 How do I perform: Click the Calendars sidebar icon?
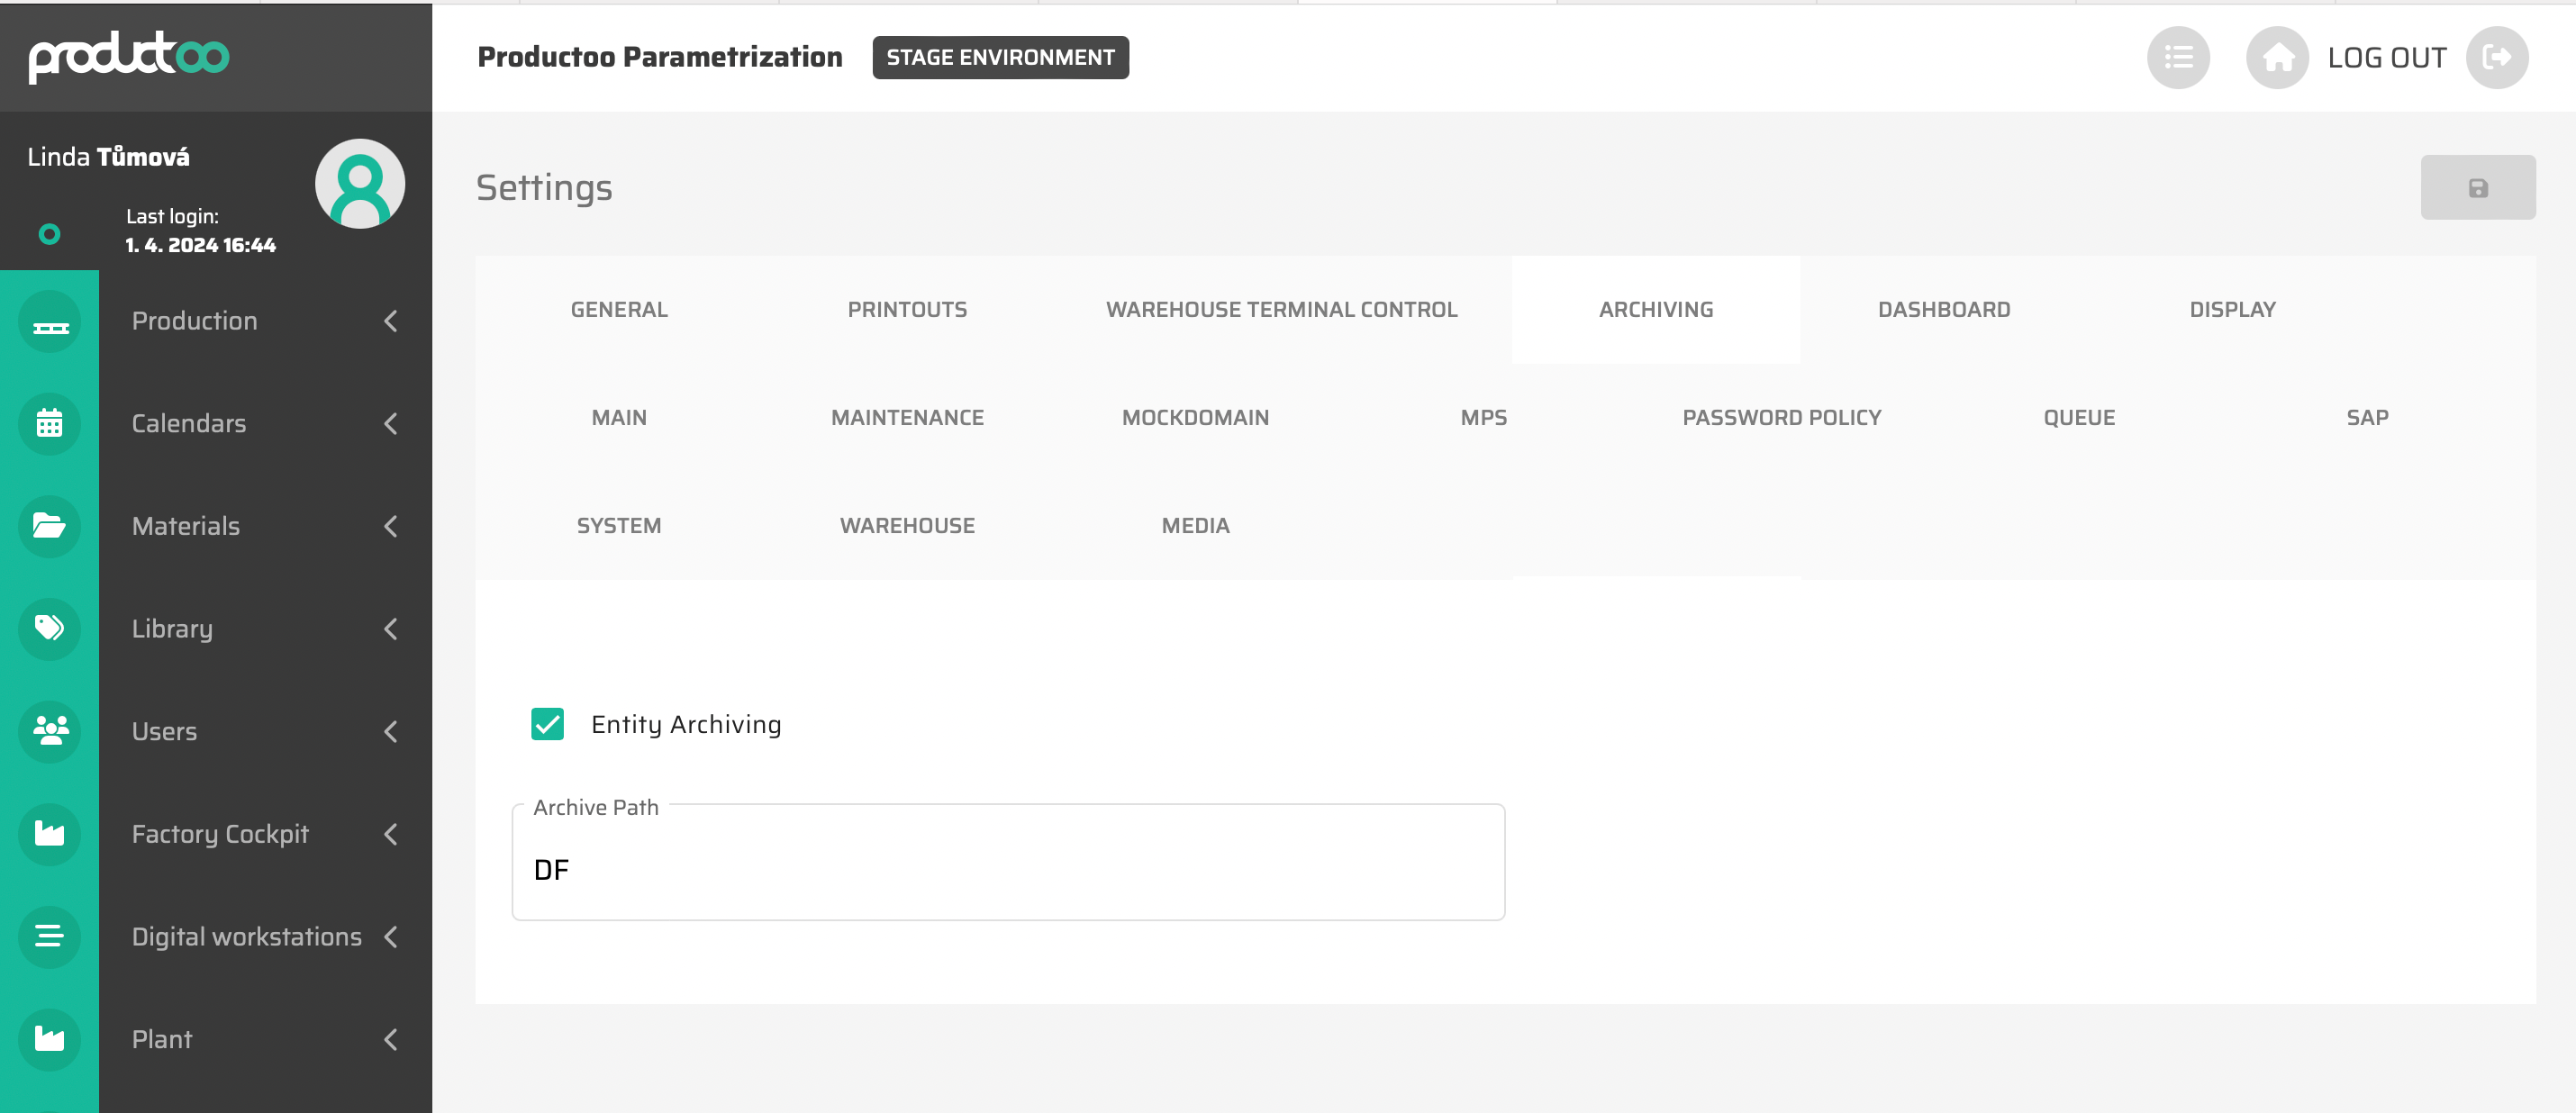tap(49, 423)
